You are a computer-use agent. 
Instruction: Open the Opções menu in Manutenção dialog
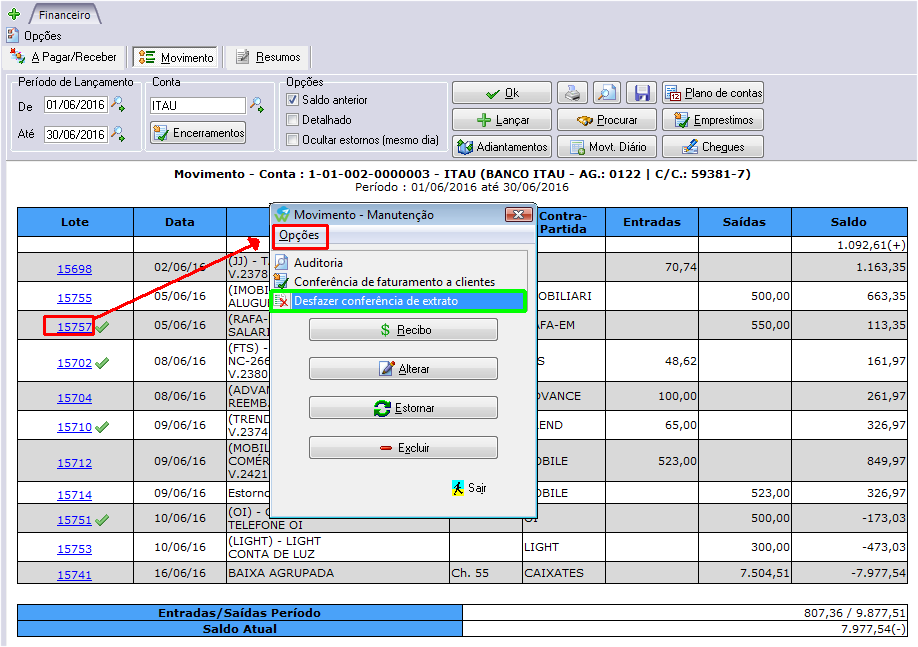[299, 235]
